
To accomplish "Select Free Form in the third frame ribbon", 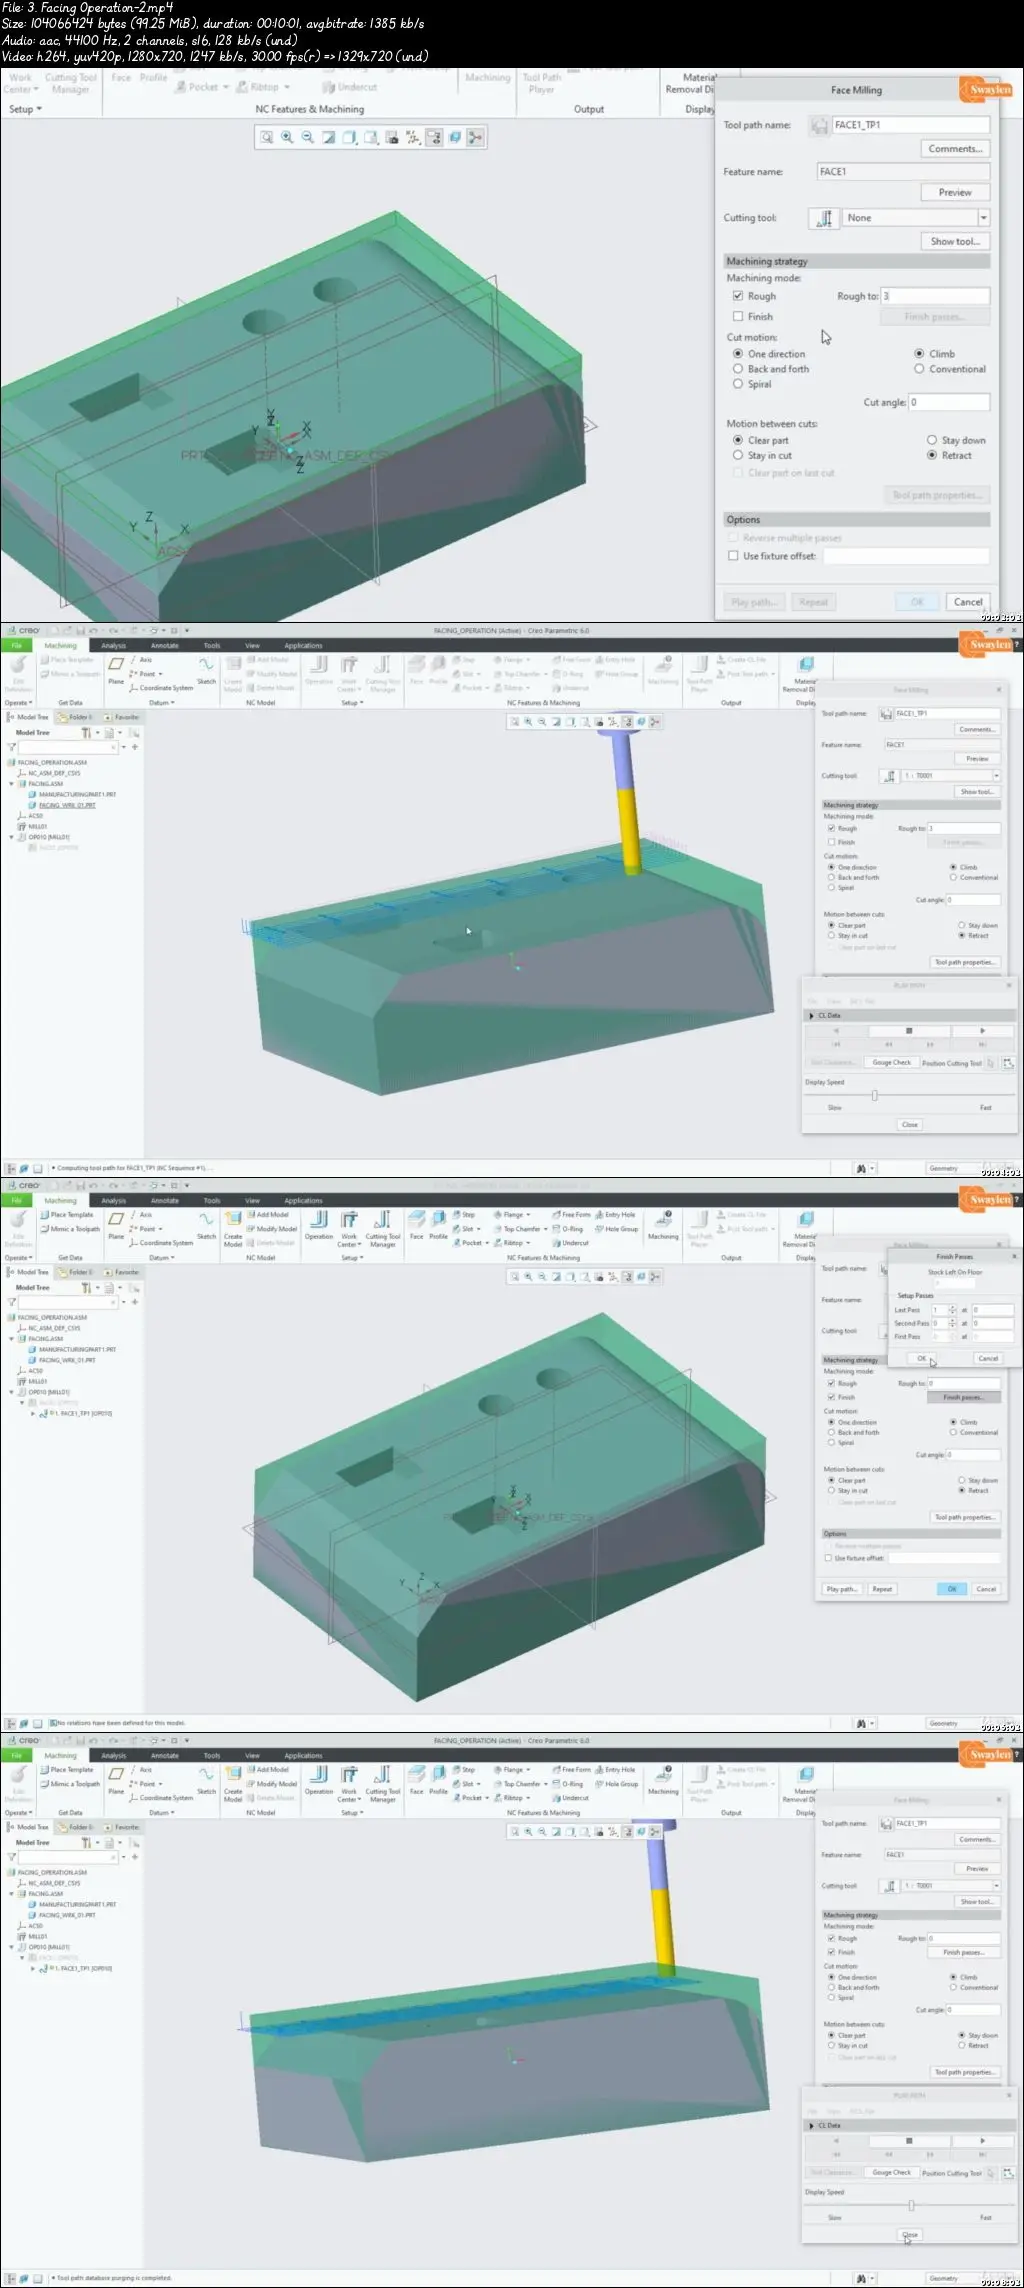I will click(571, 1215).
